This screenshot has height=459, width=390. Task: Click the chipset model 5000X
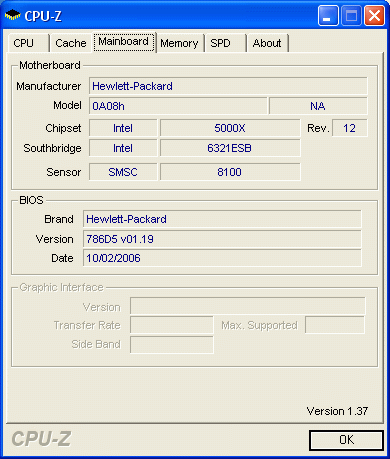[x=230, y=128]
